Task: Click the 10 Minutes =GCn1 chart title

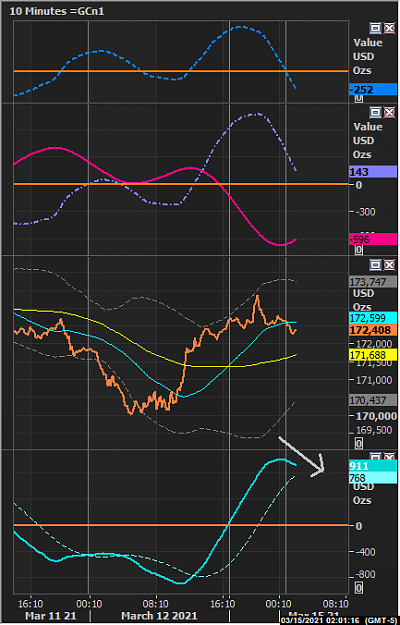Action: [57, 11]
